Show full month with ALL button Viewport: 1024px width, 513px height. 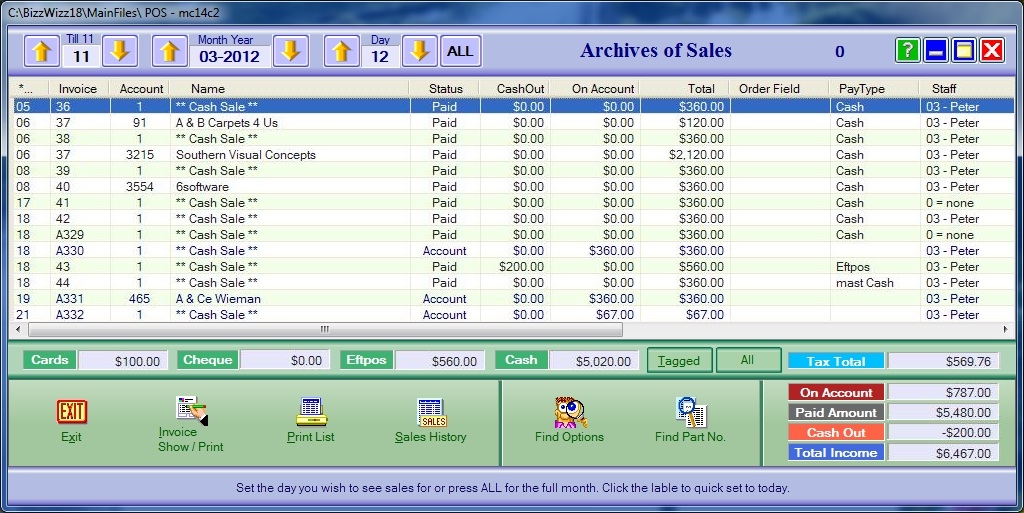pyautogui.click(x=460, y=51)
